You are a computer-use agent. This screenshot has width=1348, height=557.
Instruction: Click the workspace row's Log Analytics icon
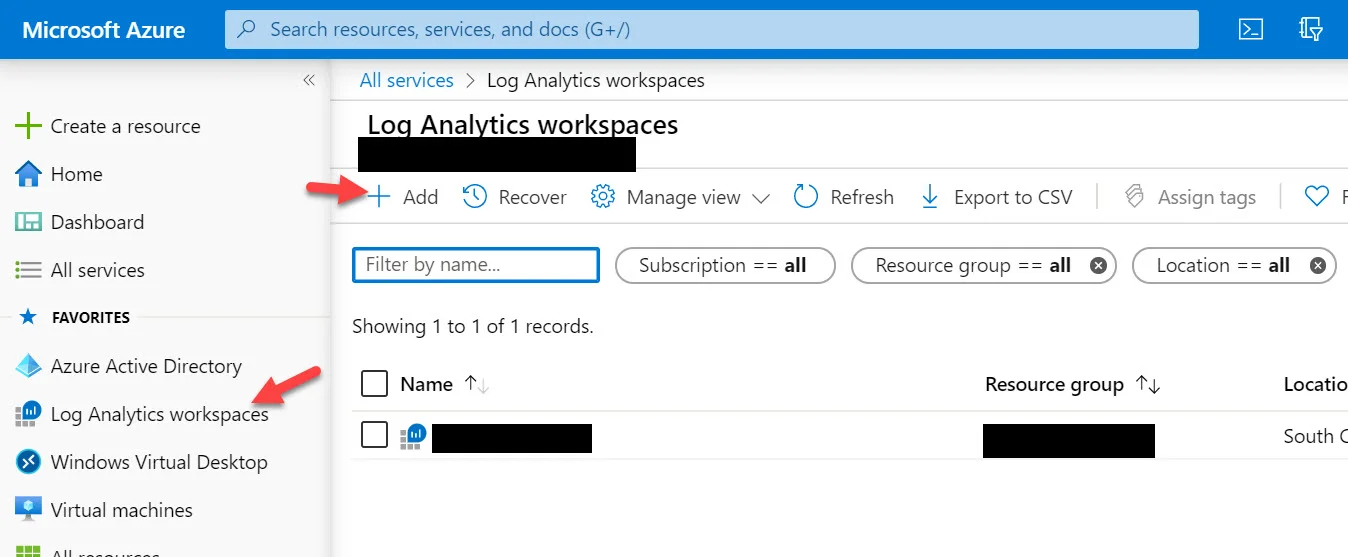pos(413,435)
